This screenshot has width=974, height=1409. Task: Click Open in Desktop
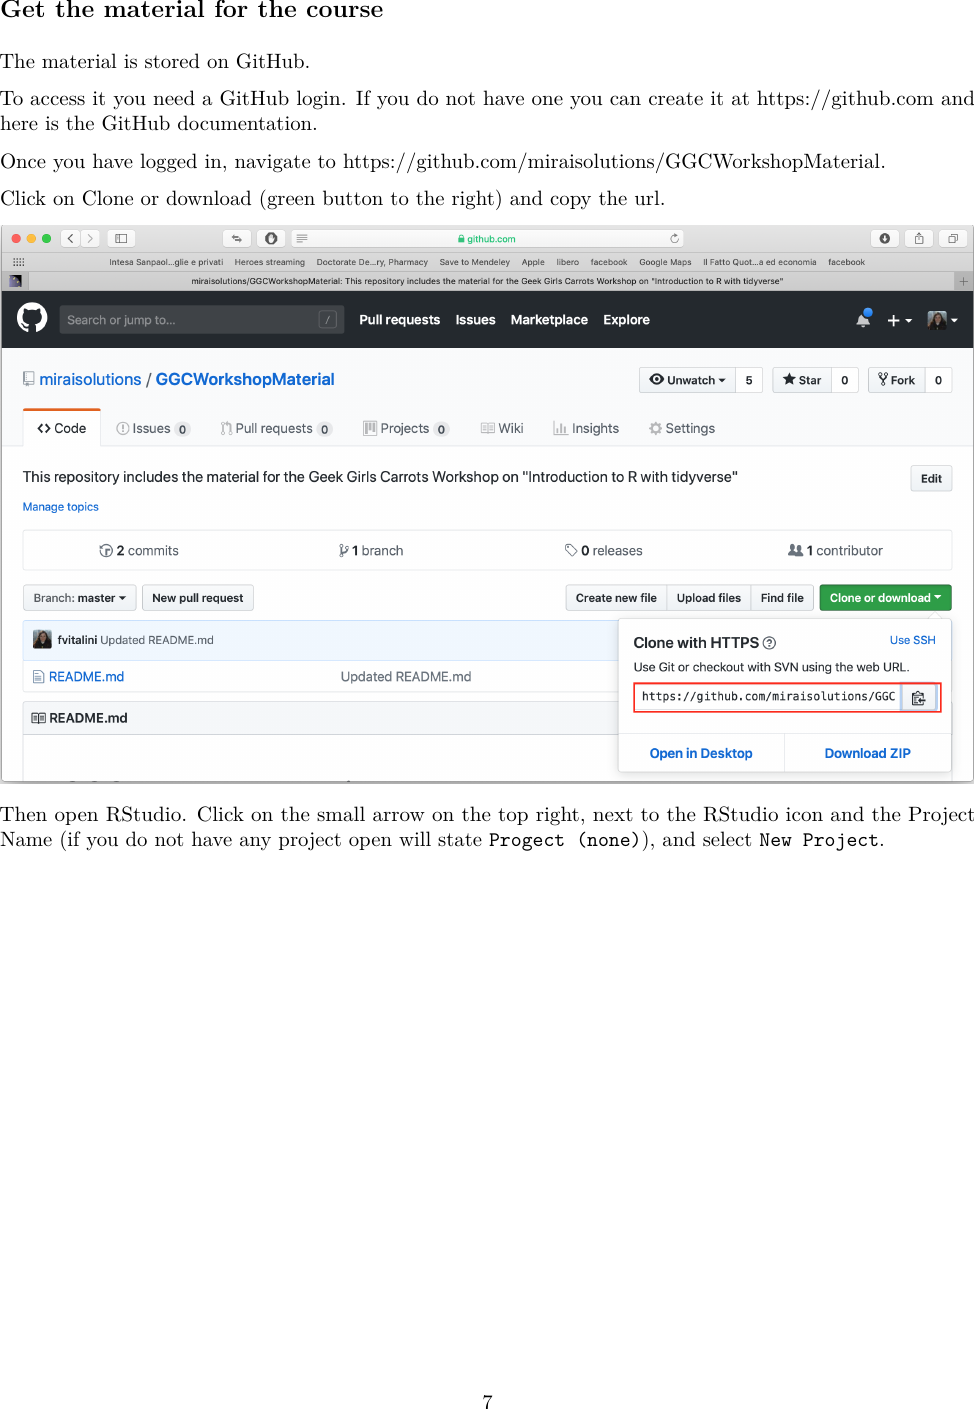tap(701, 753)
